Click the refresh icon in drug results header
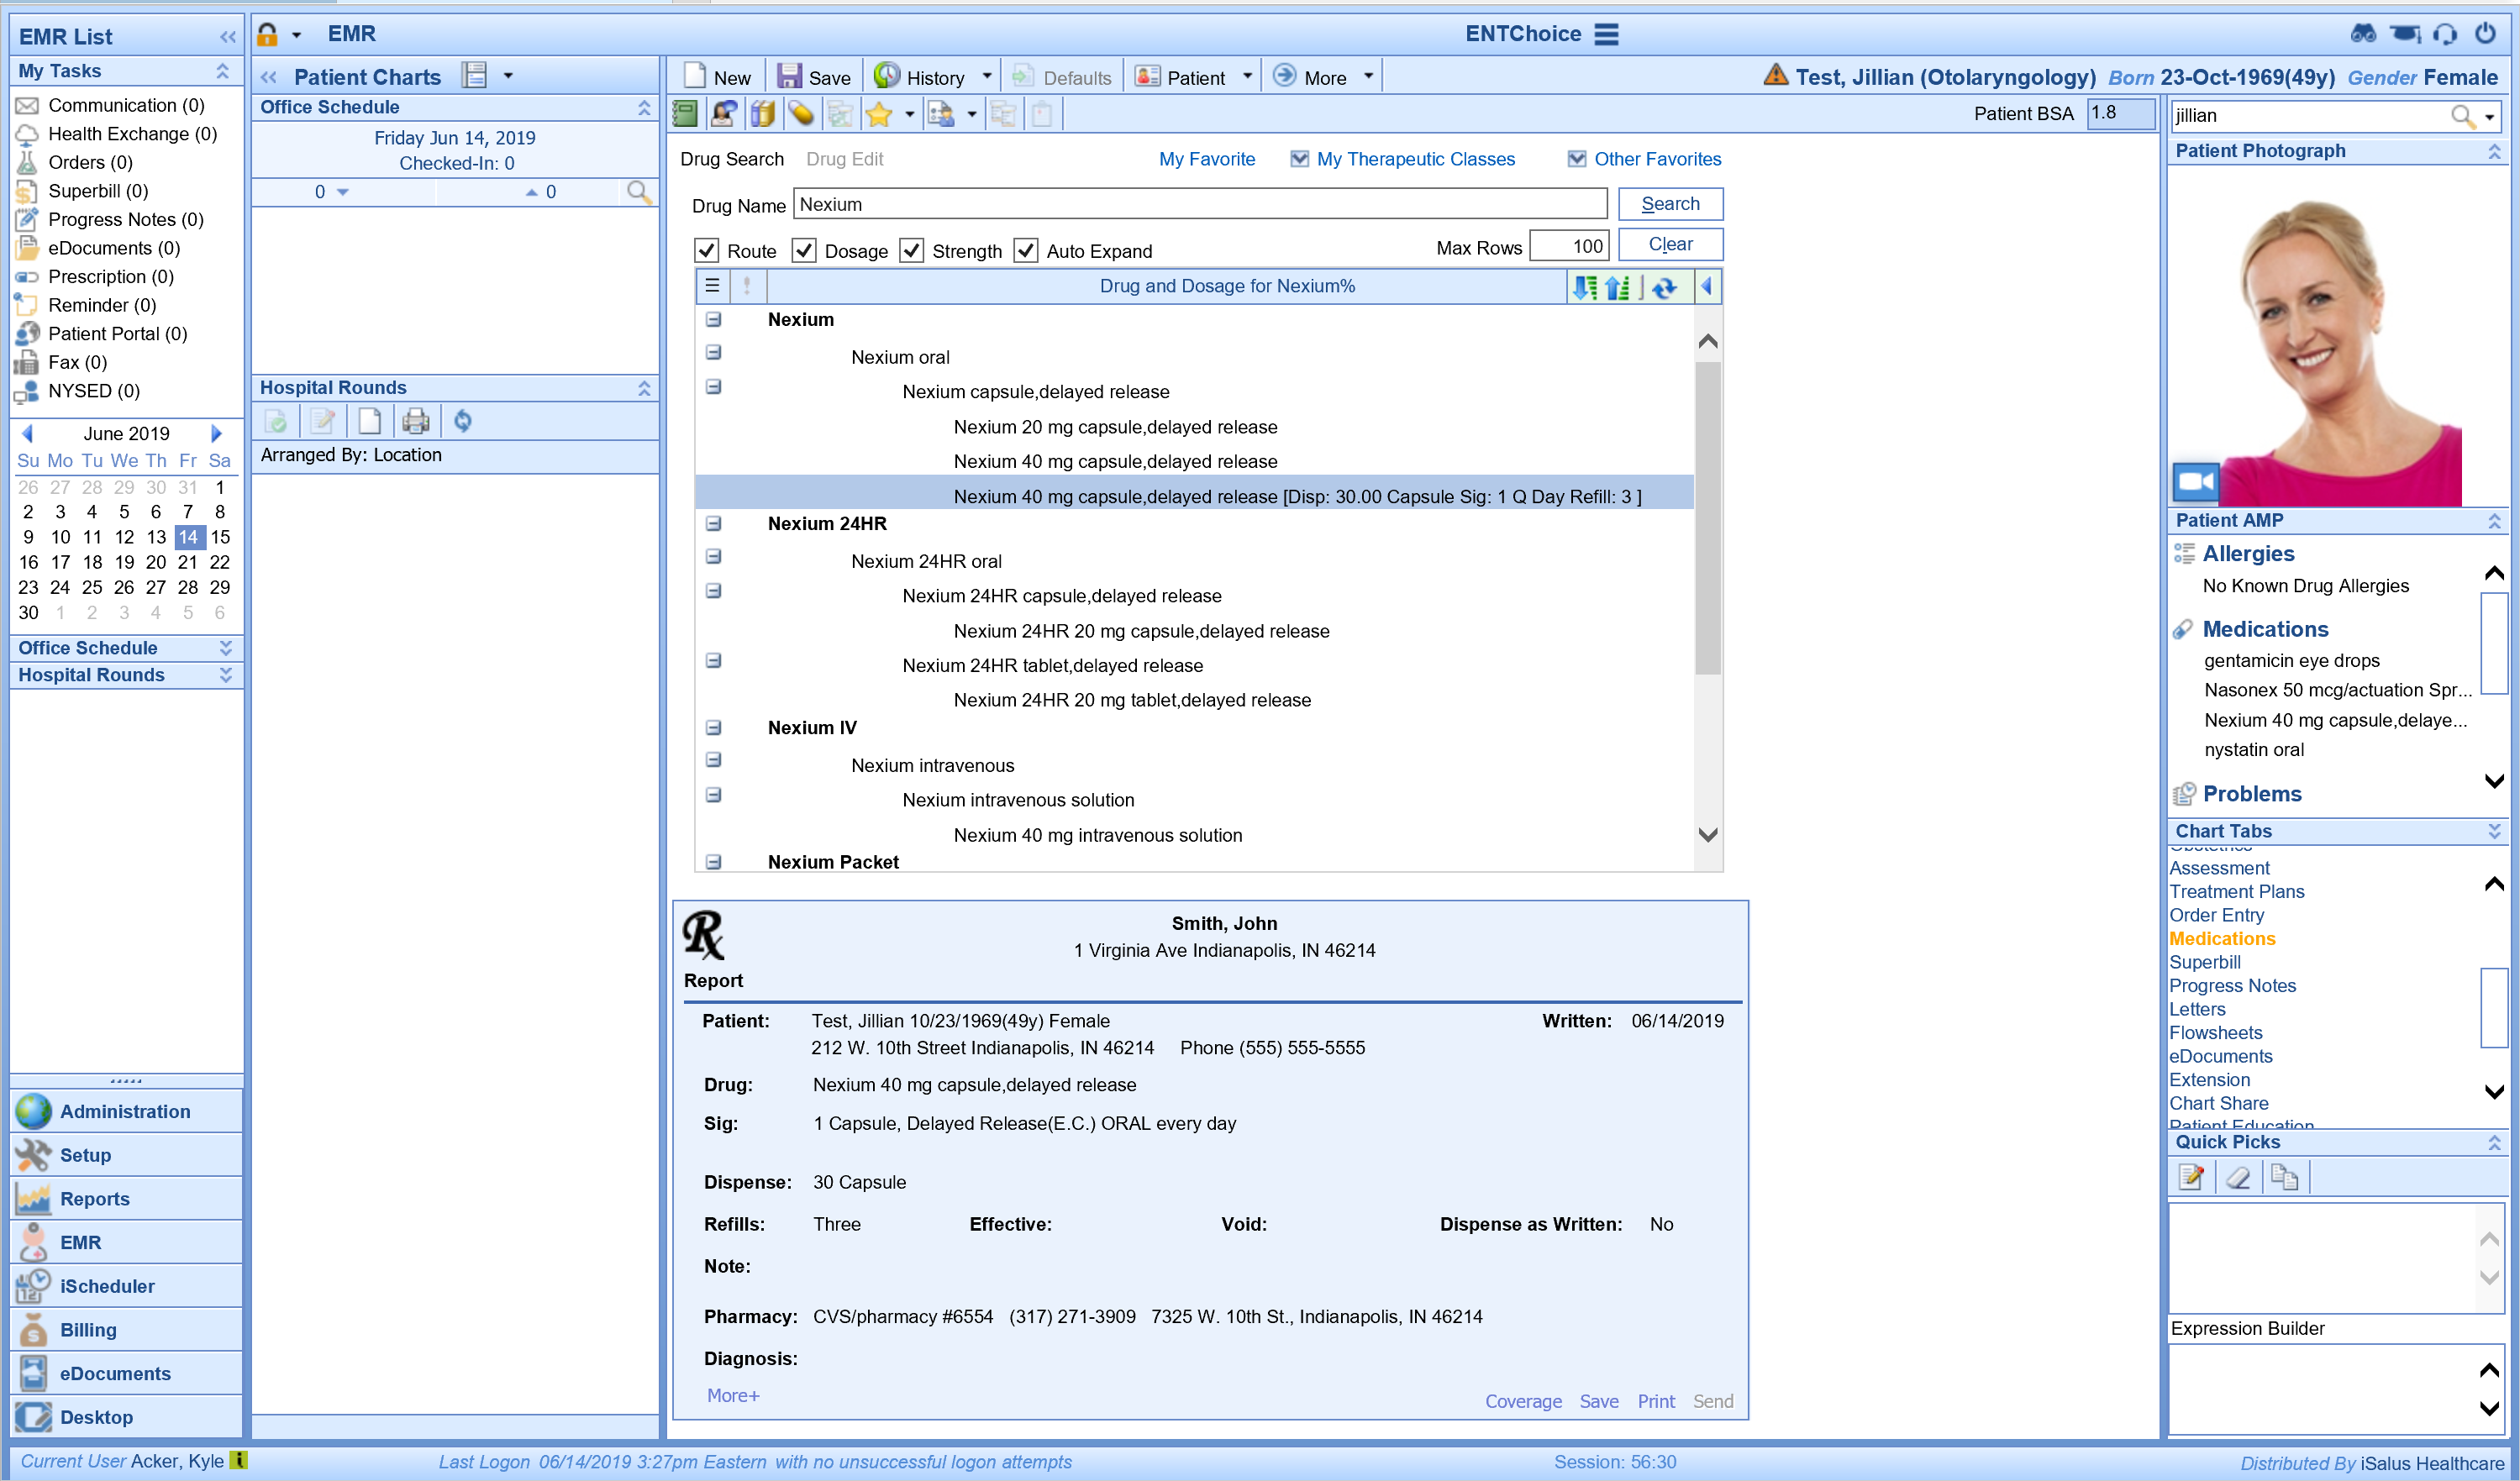Viewport: 2520px width, 1481px height. (1663, 287)
